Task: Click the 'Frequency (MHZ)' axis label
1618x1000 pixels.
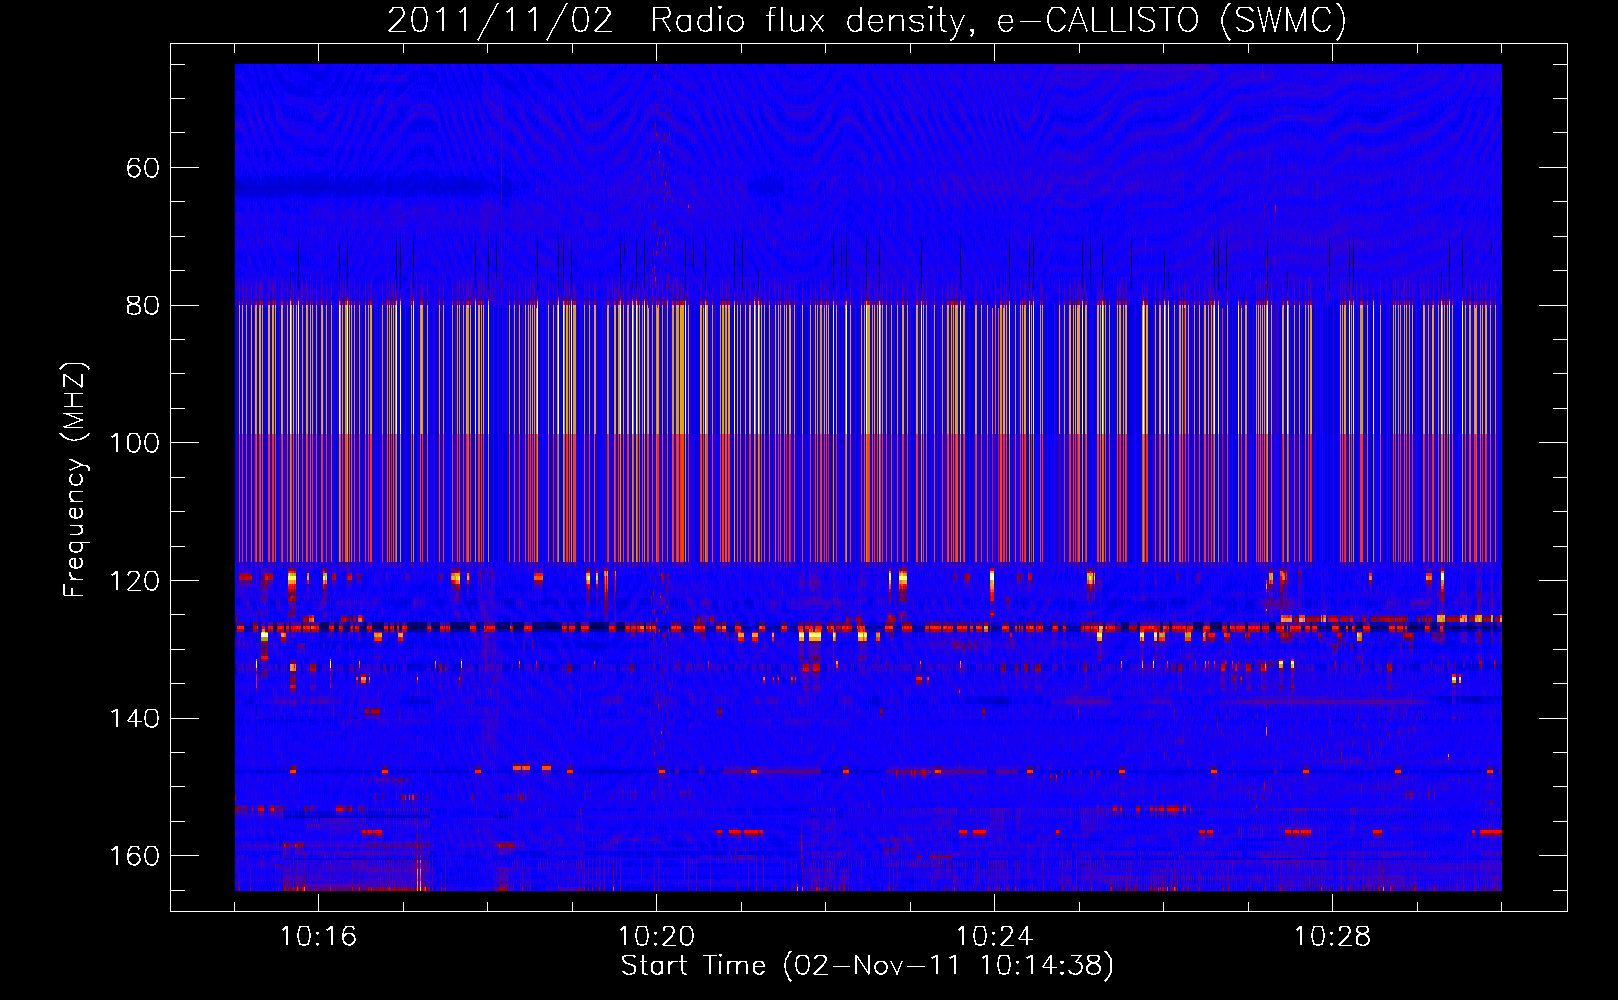Action: [75, 480]
